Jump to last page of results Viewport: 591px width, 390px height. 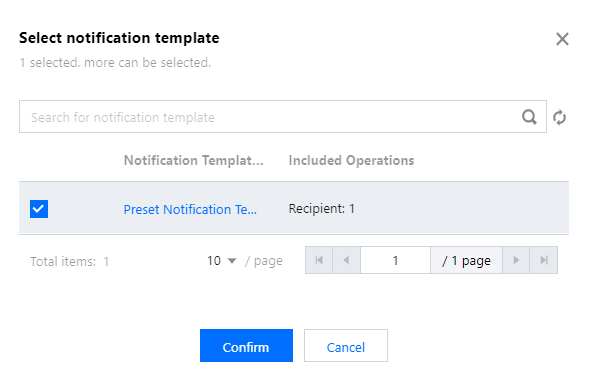pyautogui.click(x=544, y=260)
